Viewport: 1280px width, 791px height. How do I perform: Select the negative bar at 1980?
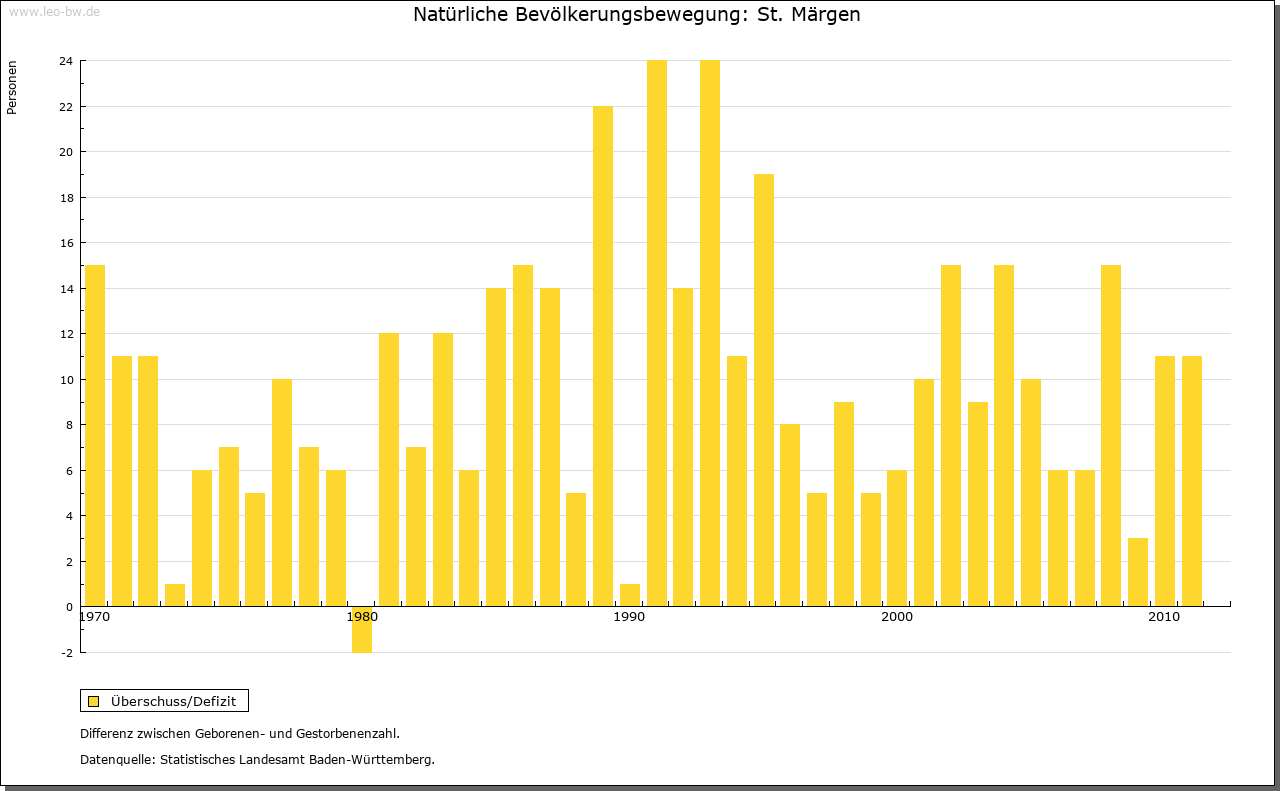tap(362, 629)
